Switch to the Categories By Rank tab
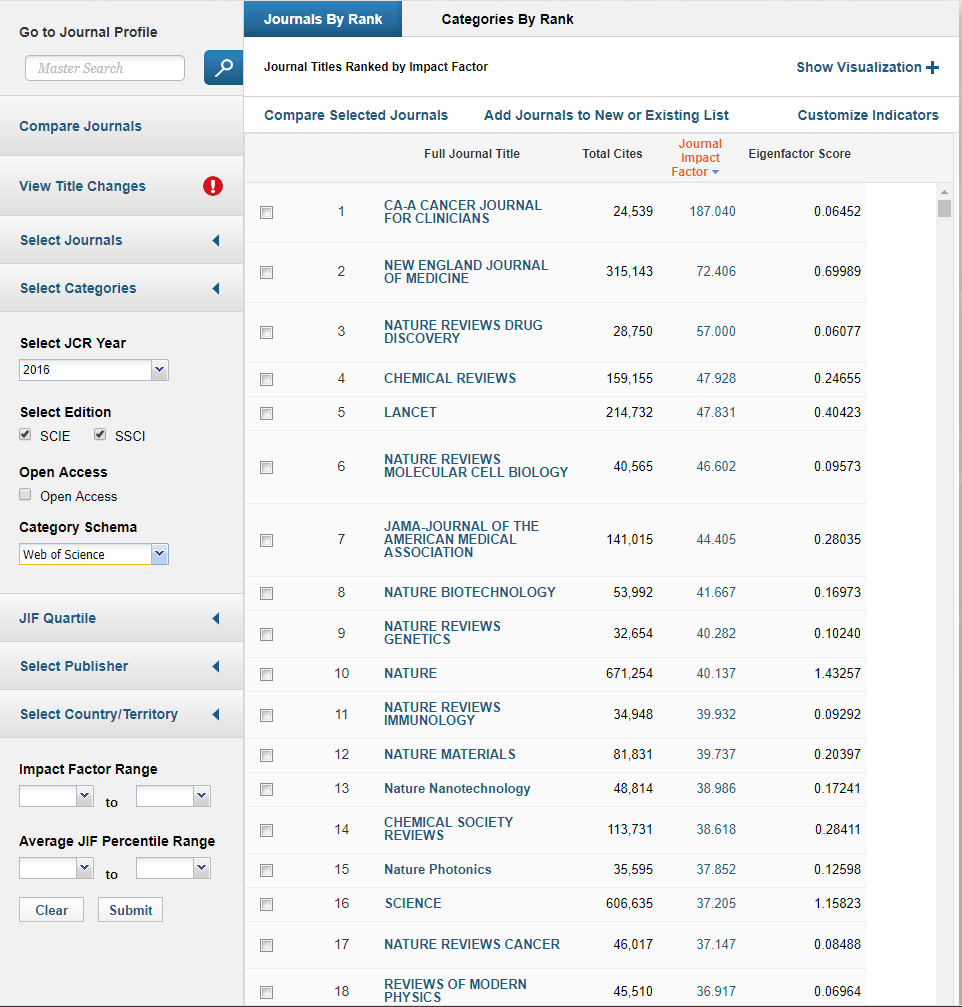 click(x=507, y=19)
